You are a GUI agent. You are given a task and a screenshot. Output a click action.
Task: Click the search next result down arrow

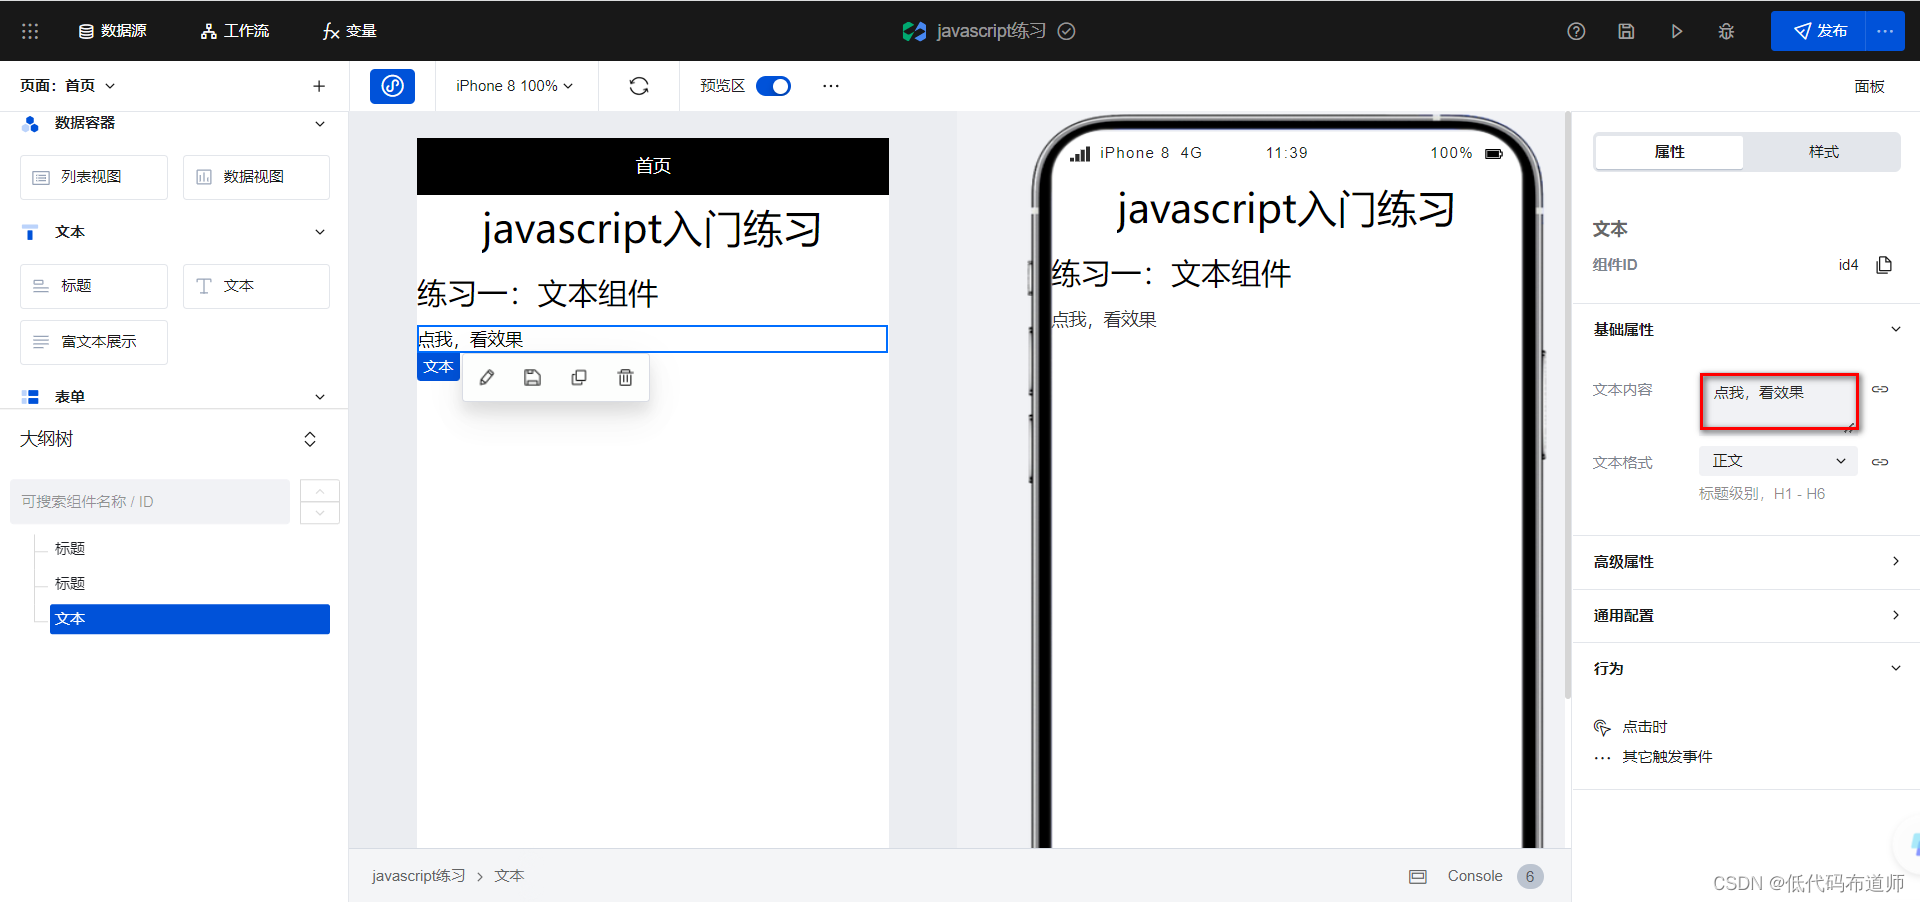320,513
